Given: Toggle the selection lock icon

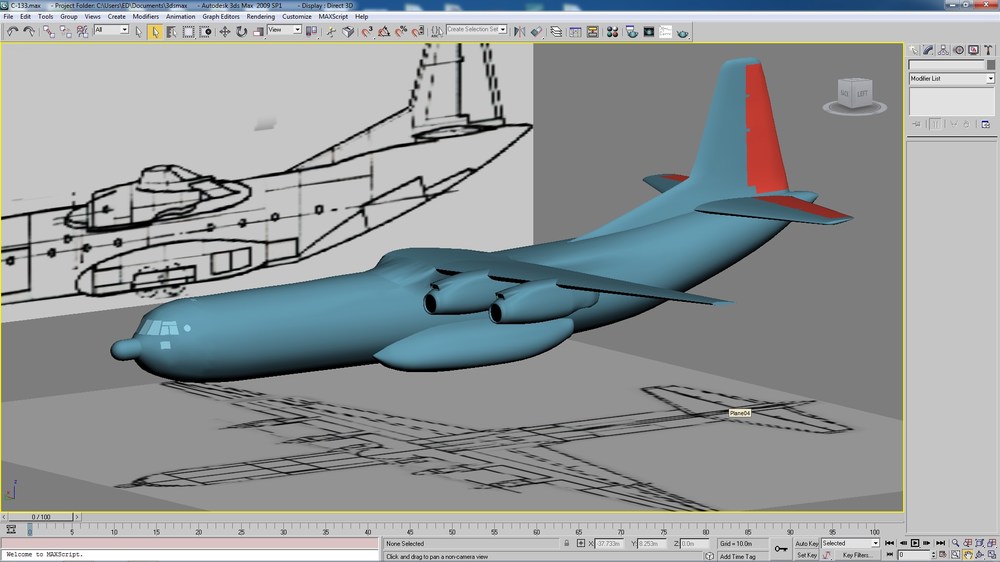Looking at the screenshot, I should [566, 544].
